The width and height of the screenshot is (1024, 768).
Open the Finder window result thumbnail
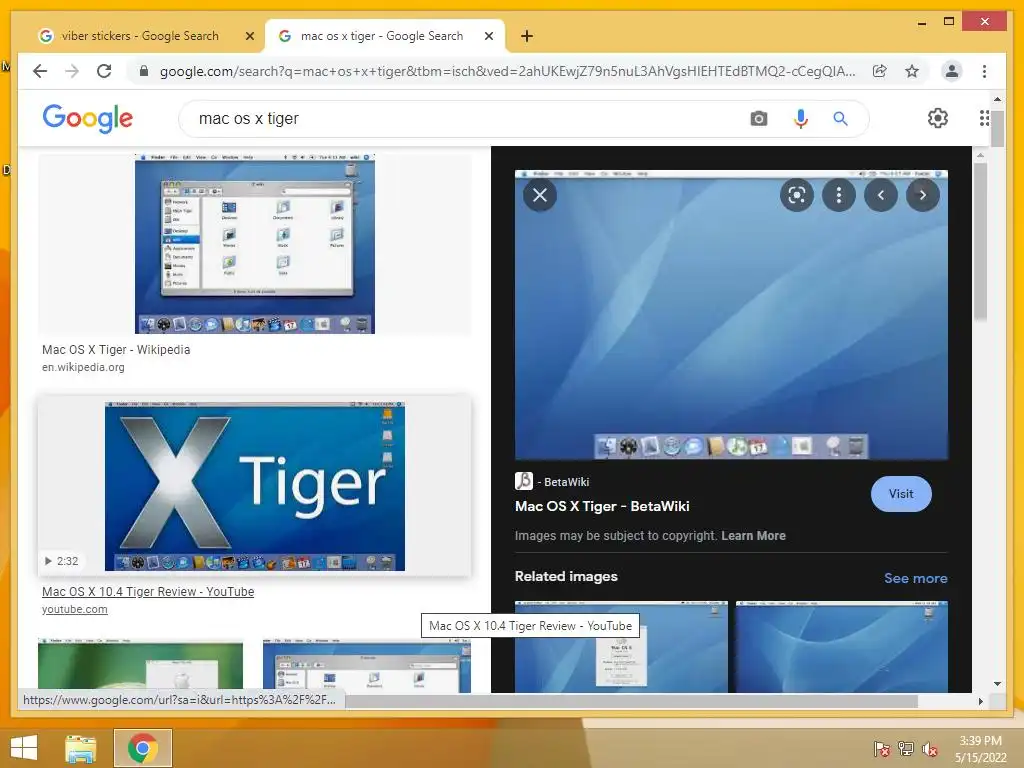point(366,665)
